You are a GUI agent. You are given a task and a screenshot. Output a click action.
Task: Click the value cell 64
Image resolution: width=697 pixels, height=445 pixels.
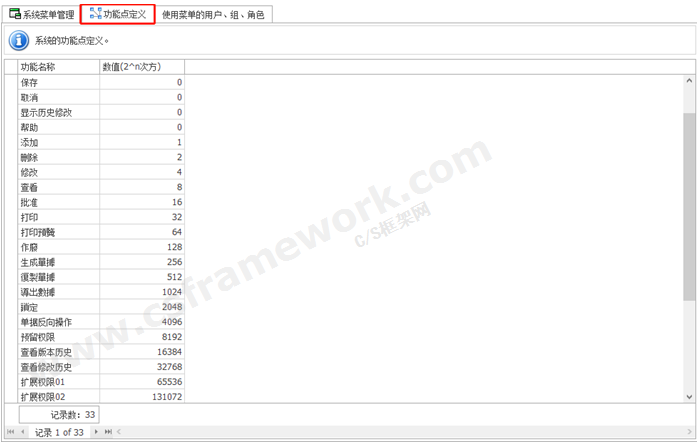tap(142, 232)
